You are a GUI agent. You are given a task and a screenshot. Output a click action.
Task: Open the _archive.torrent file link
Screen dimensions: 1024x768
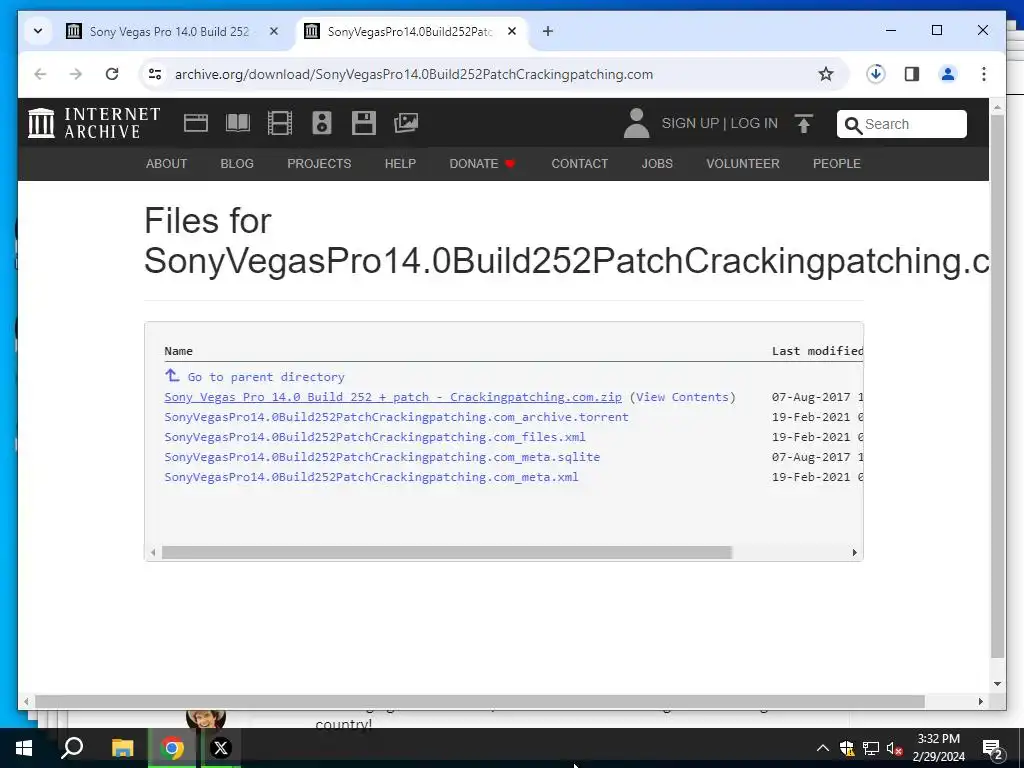tap(396, 417)
